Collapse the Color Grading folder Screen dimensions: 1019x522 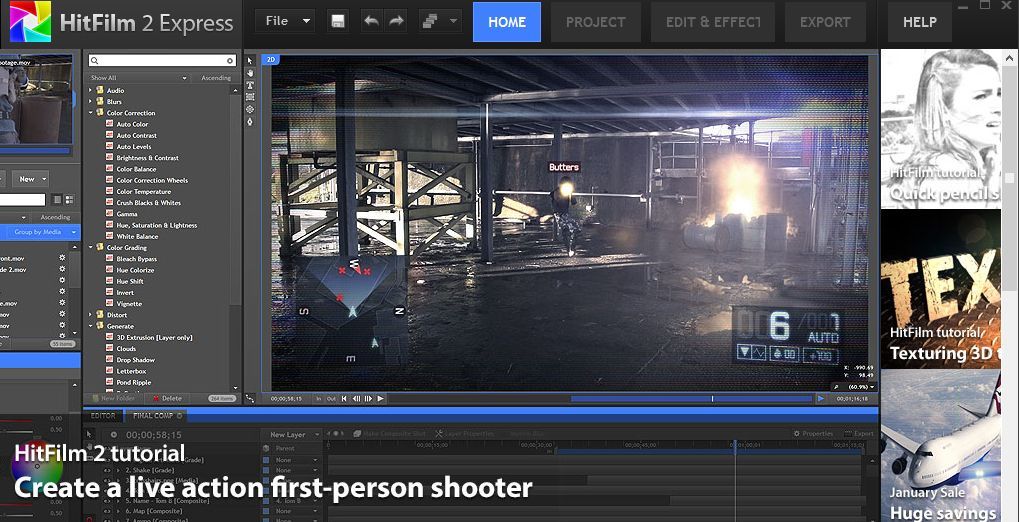click(x=91, y=247)
